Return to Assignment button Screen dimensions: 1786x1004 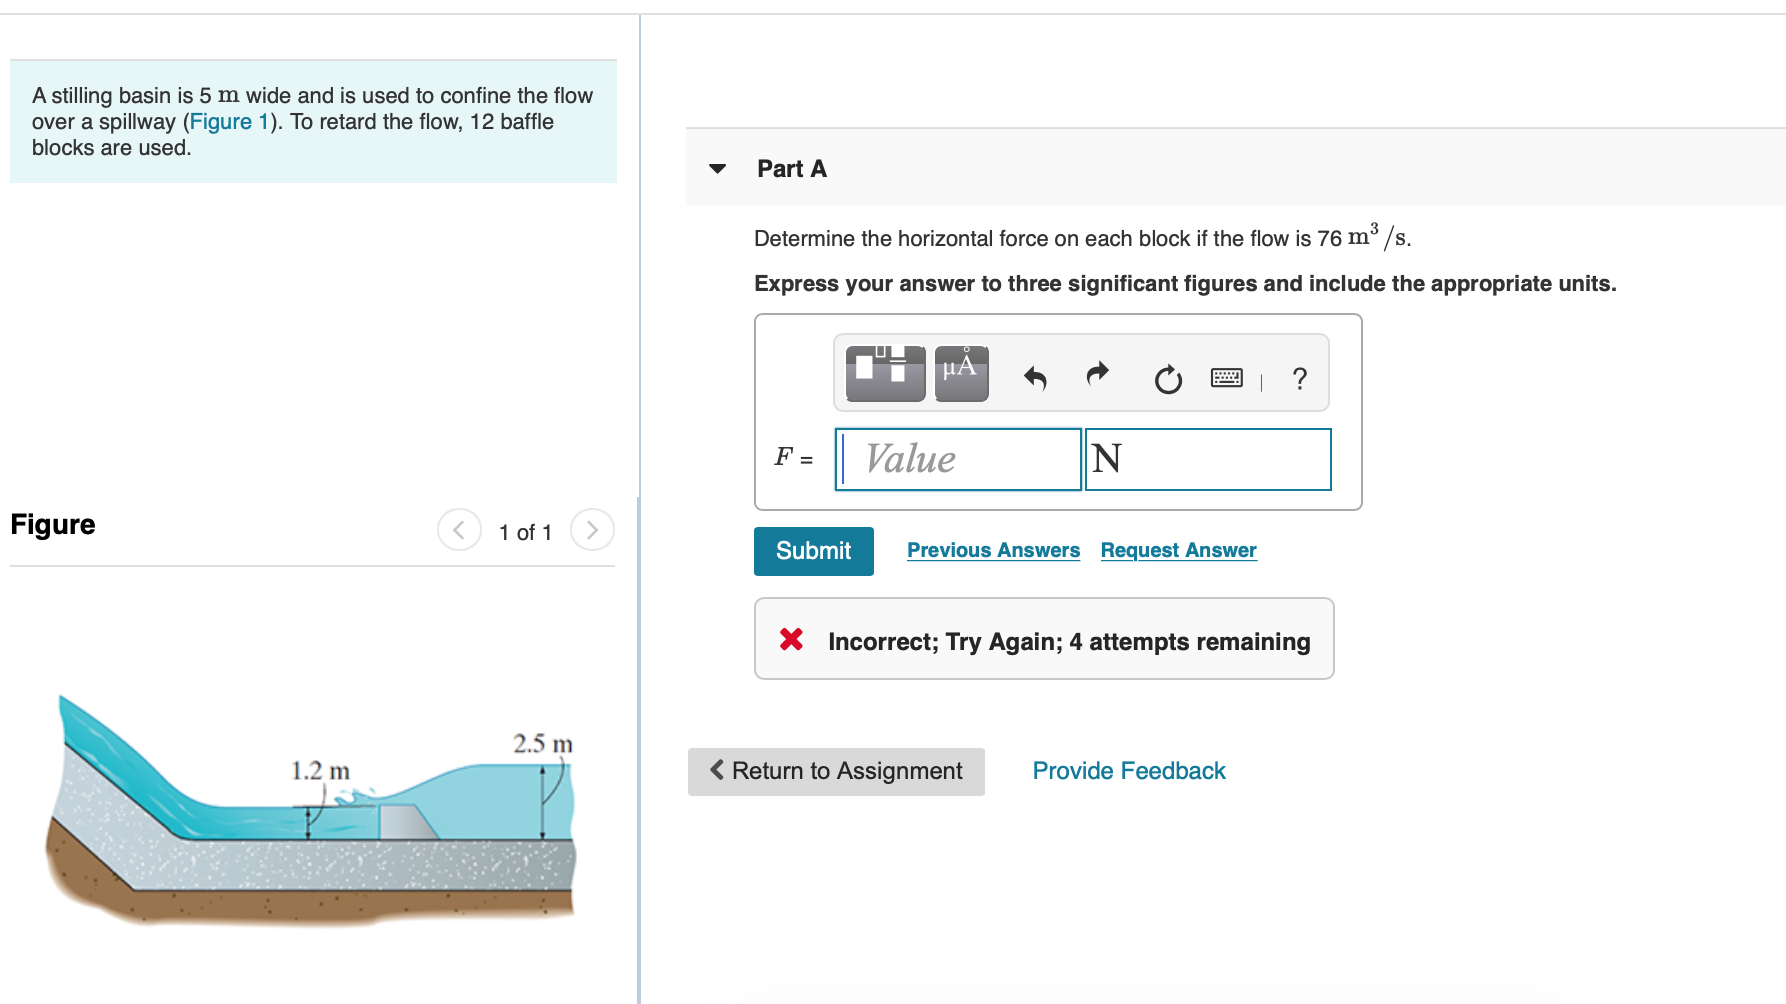click(836, 771)
